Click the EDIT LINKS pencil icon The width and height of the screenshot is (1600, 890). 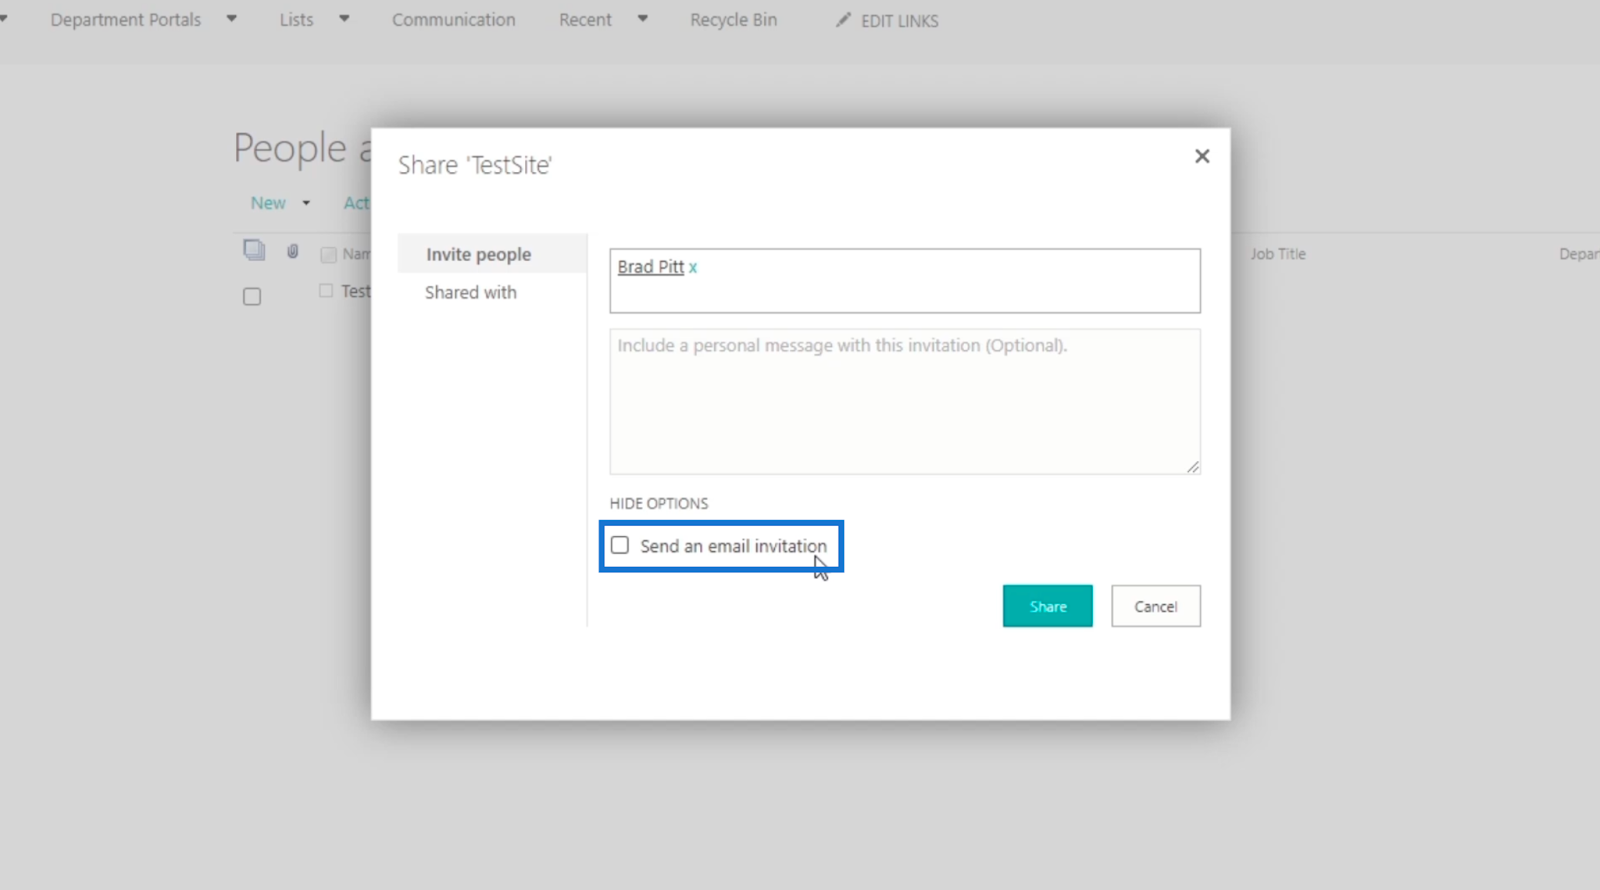pyautogui.click(x=844, y=20)
